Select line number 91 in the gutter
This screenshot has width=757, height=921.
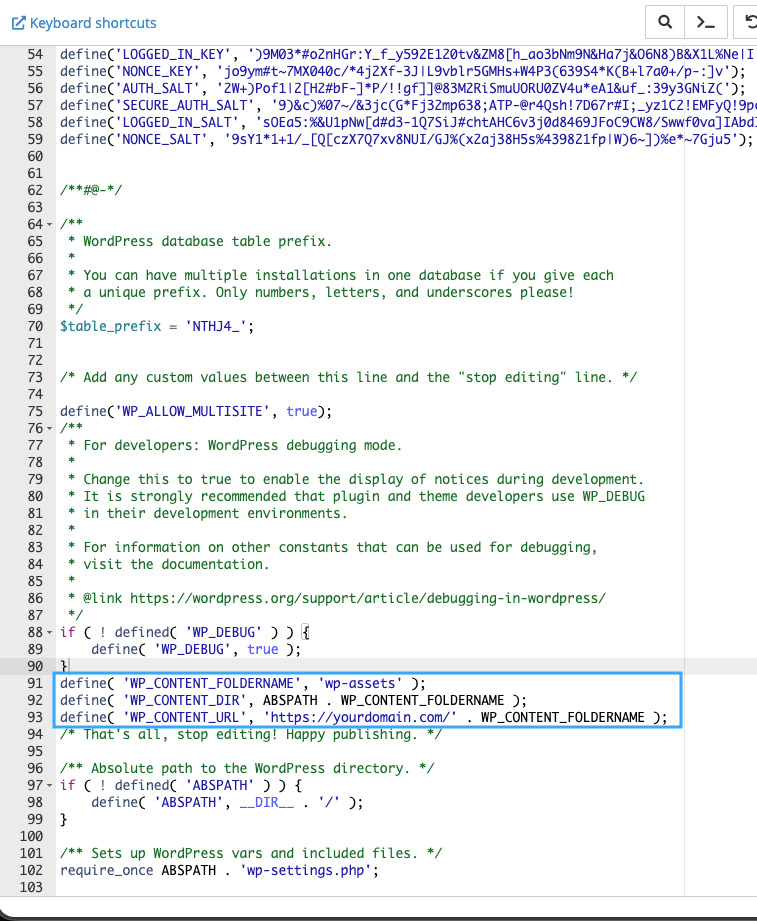click(x=35, y=683)
